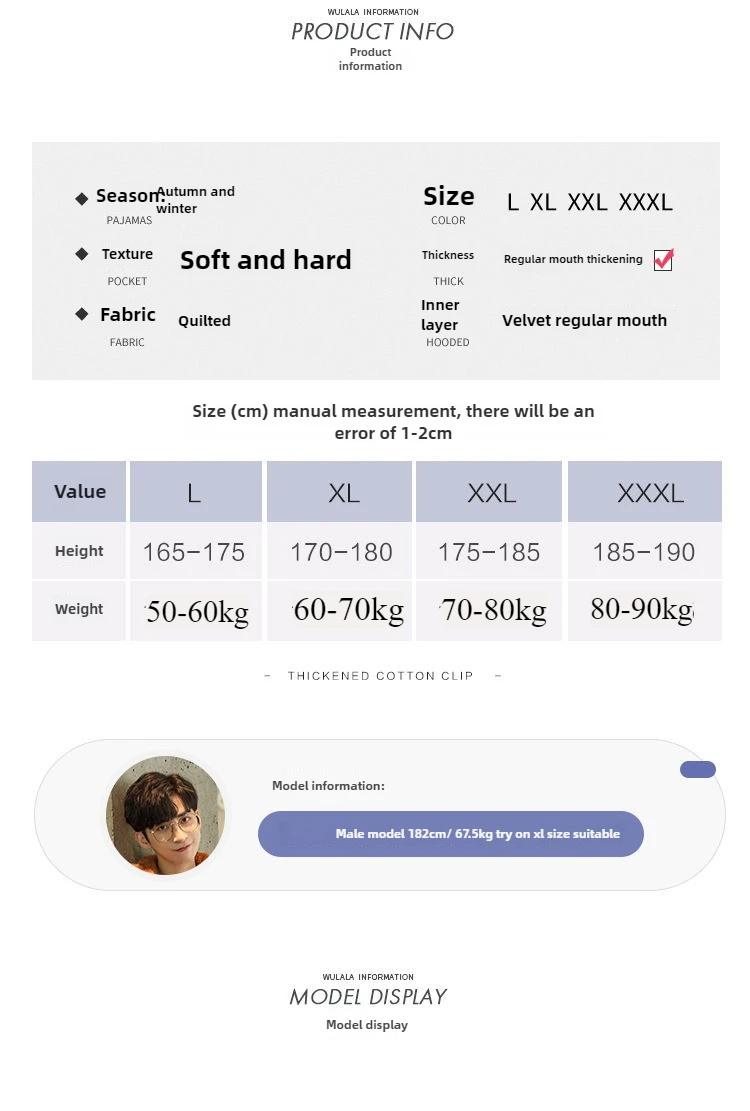Screen dimensions: 750x1111
Task: Click the Height row label
Action: tap(80, 551)
